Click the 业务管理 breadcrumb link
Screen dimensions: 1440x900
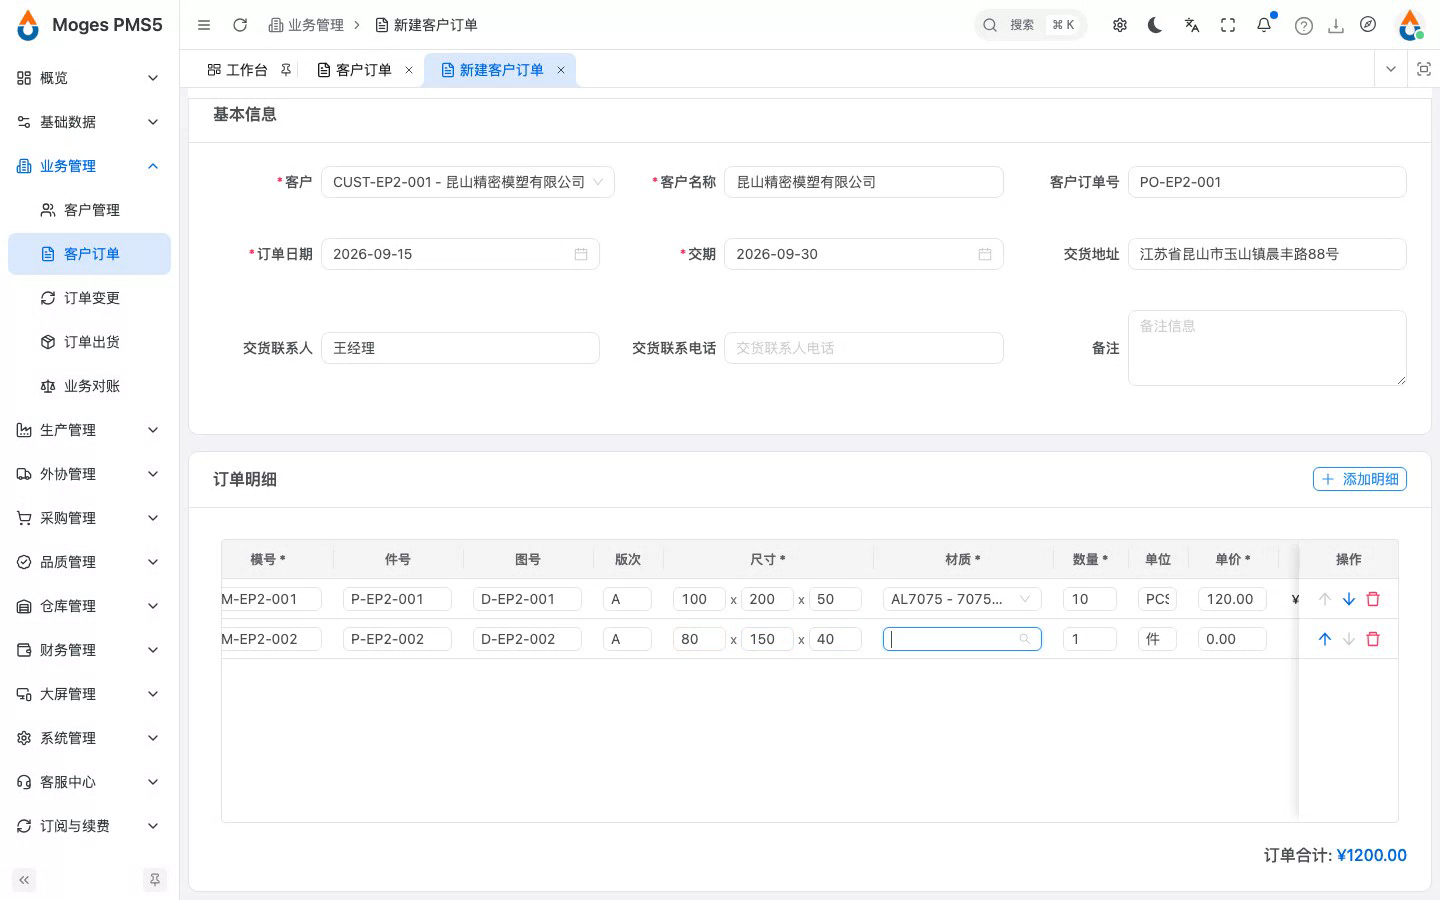pos(306,25)
